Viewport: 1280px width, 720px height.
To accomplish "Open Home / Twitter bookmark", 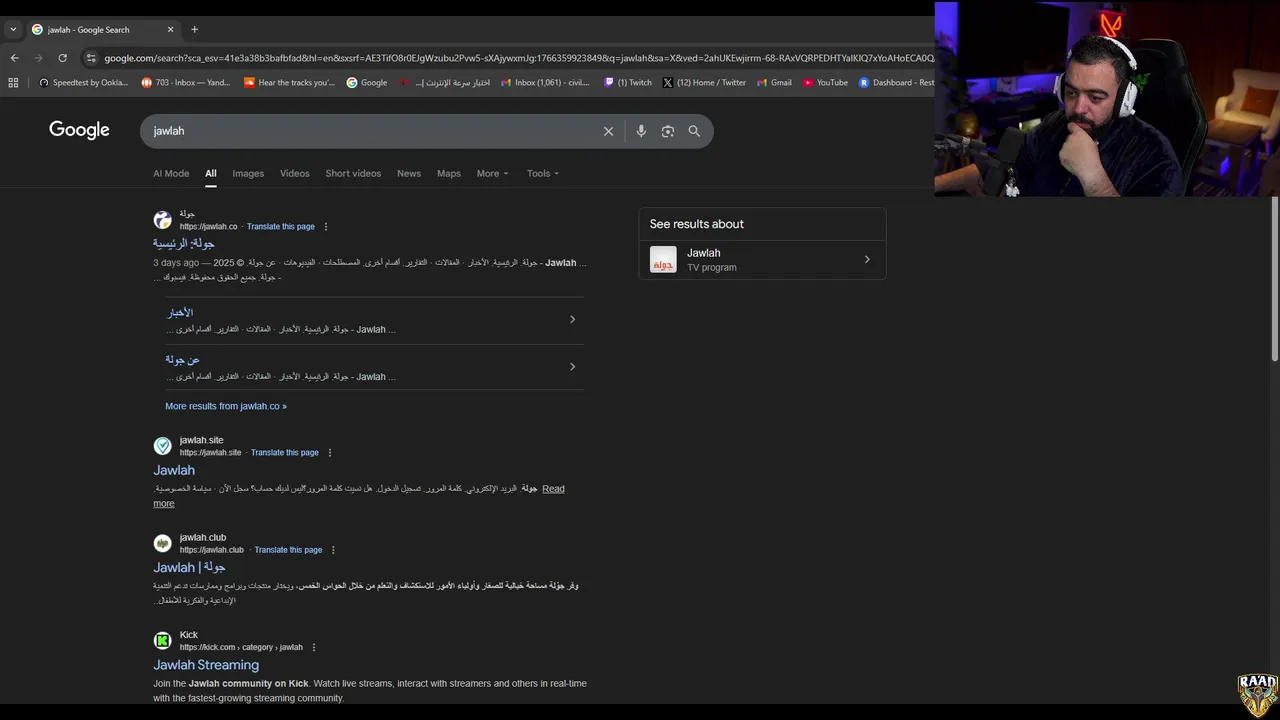I will pos(704,83).
